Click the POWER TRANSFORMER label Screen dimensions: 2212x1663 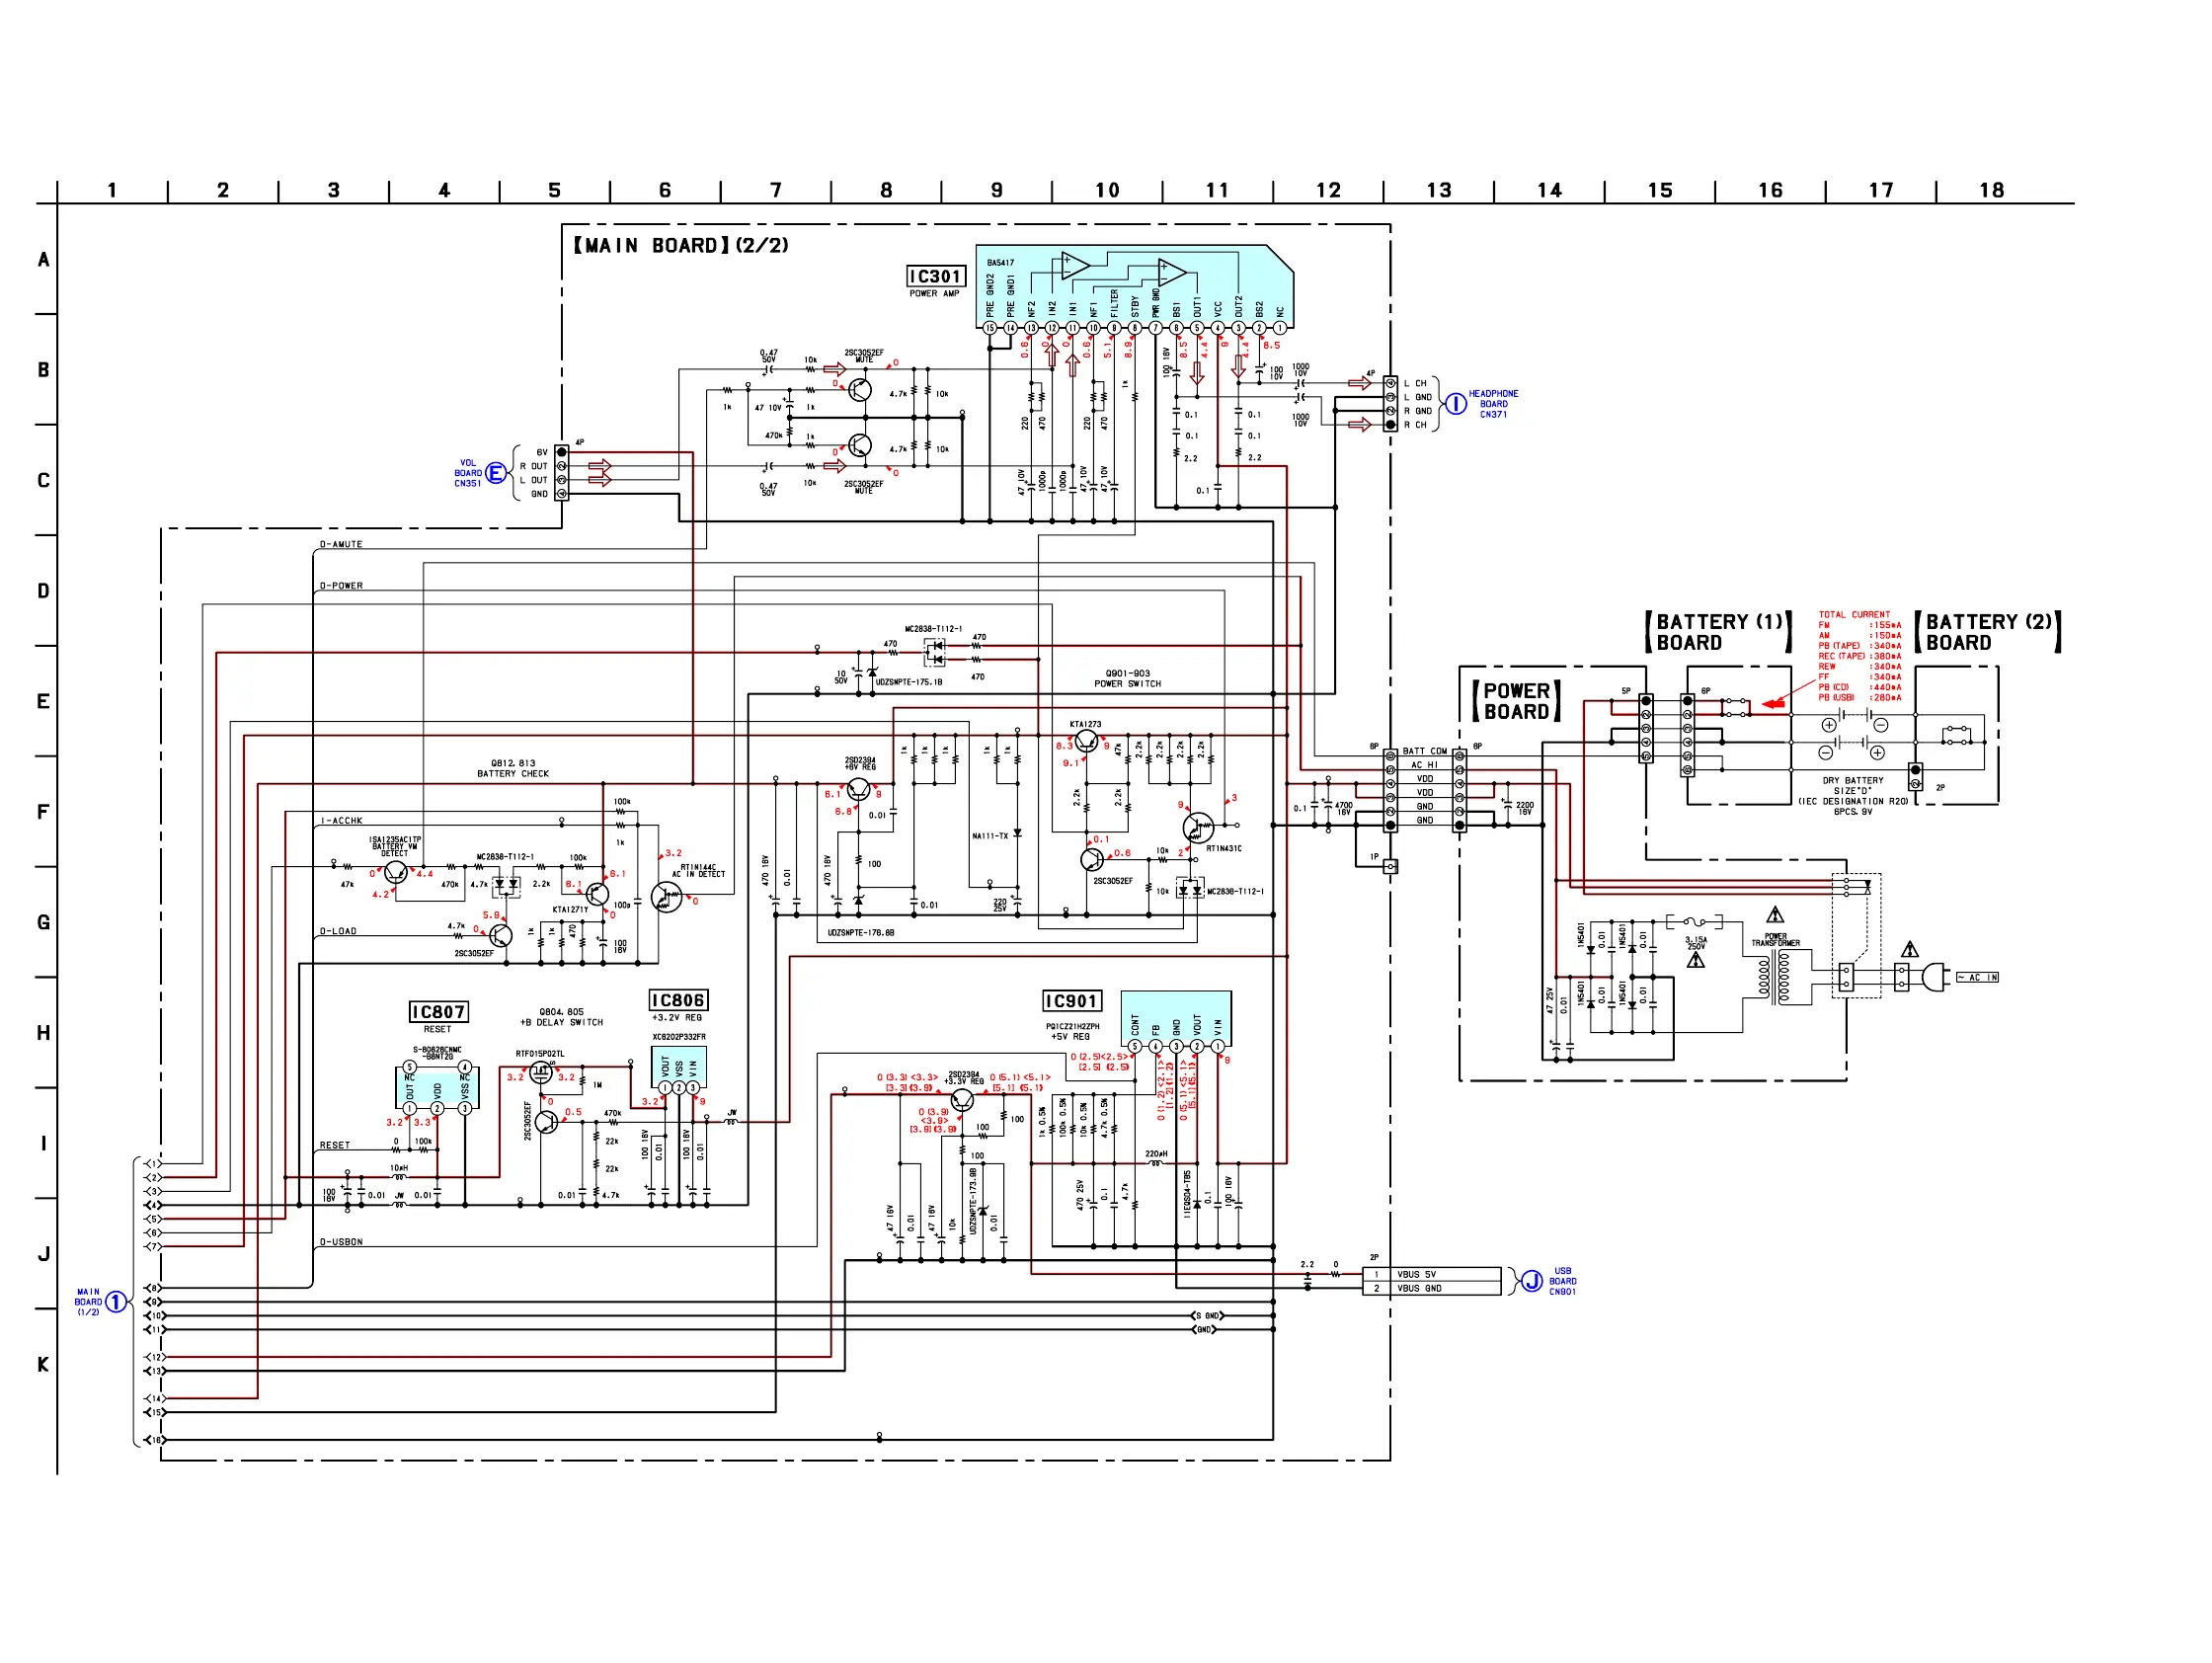click(1775, 940)
